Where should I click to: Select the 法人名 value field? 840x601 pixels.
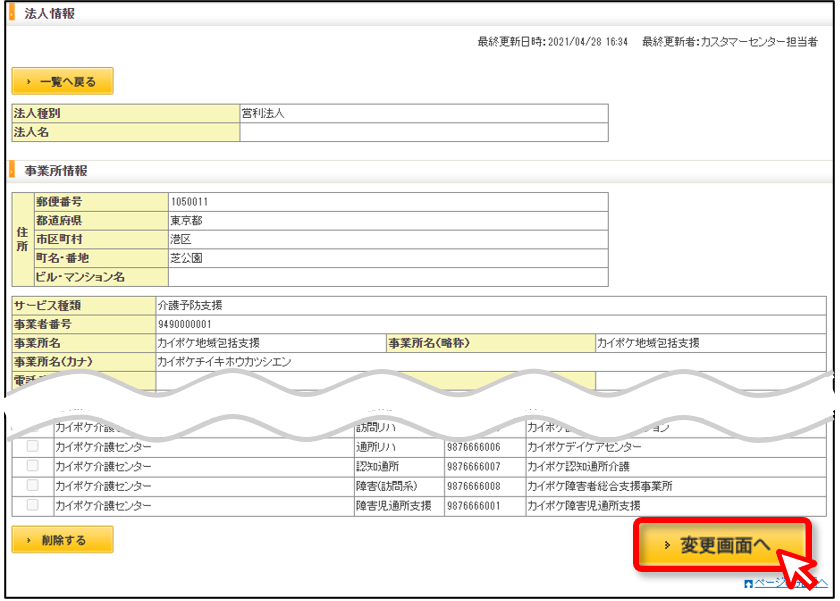coord(424,132)
